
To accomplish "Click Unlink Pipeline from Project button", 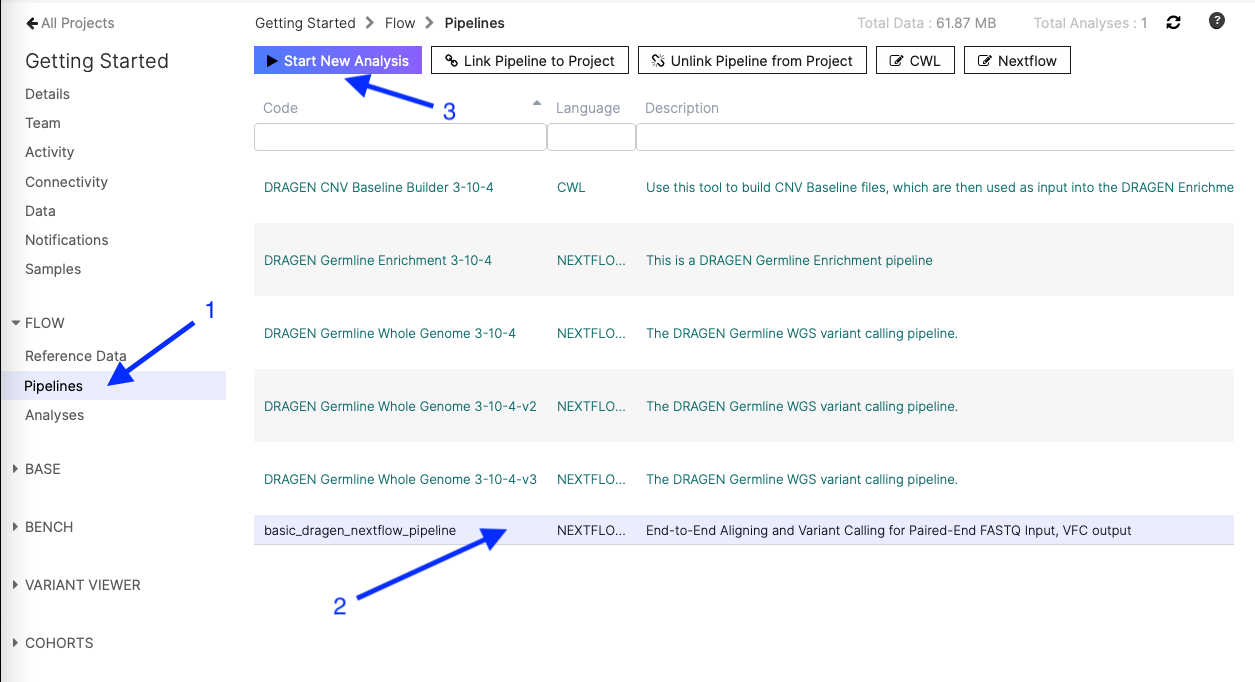I will [752, 61].
